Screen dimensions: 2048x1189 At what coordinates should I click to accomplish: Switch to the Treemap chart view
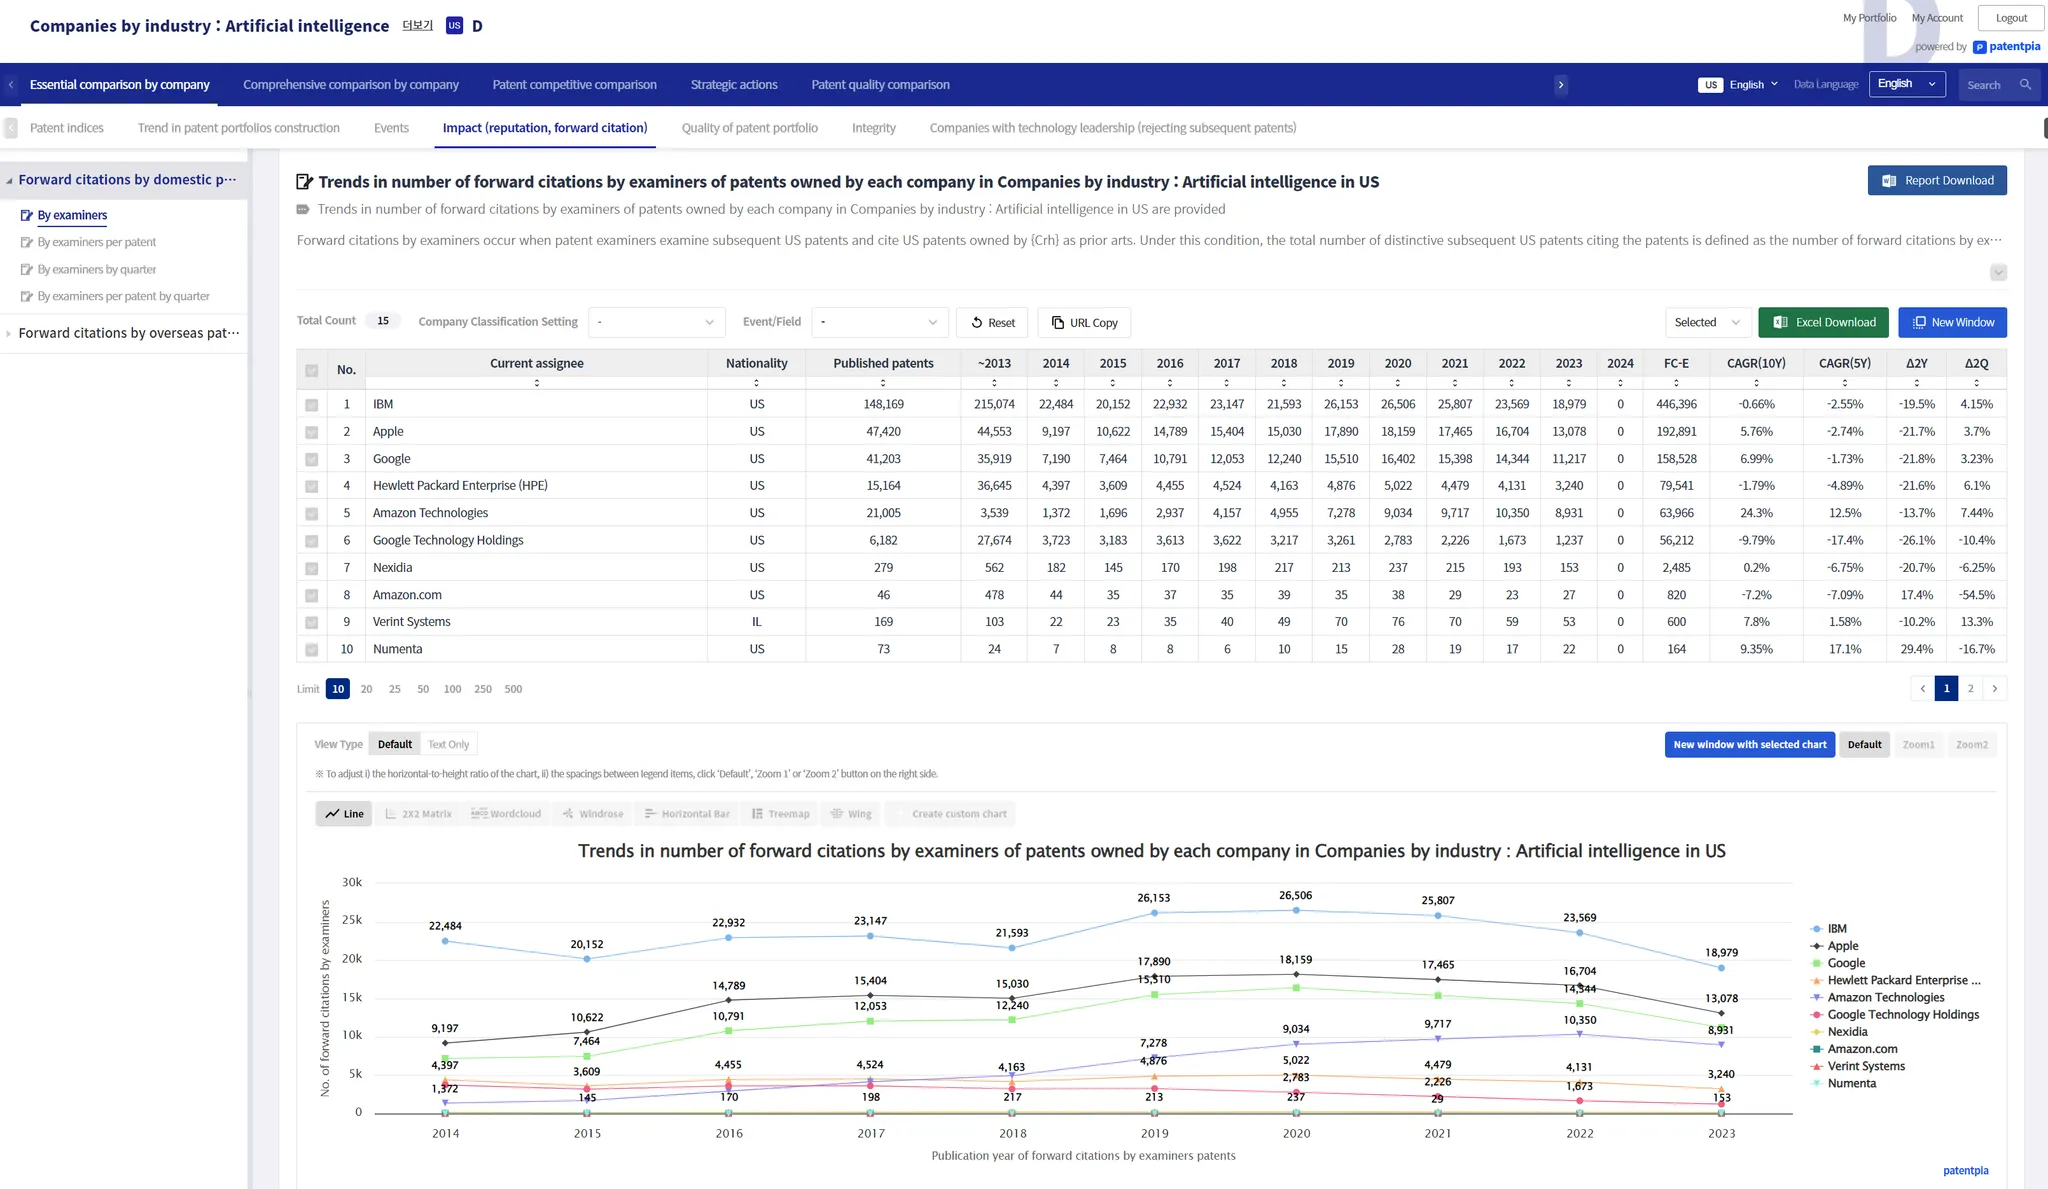780,814
